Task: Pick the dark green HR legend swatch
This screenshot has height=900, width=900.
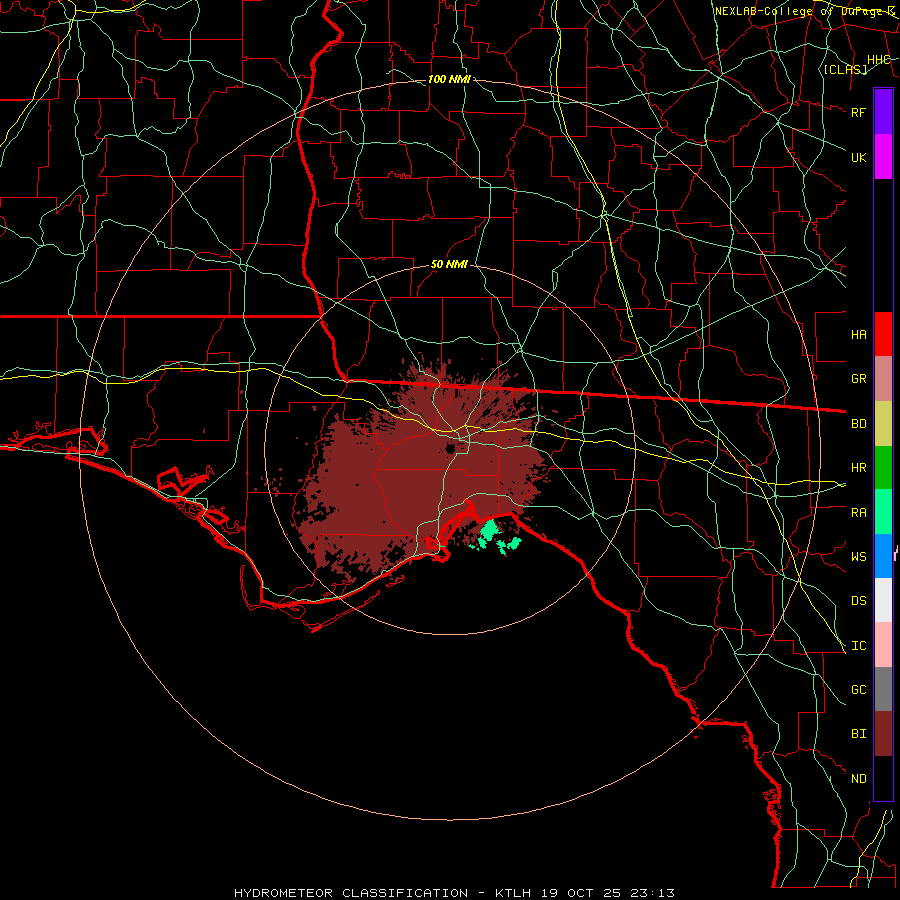Action: pos(883,467)
